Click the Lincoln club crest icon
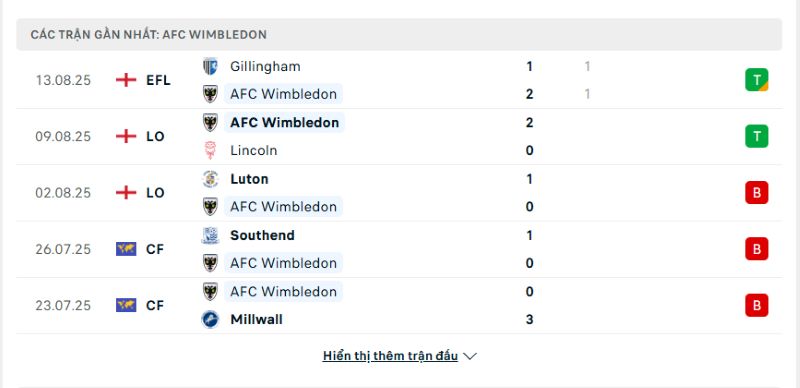 (x=210, y=151)
